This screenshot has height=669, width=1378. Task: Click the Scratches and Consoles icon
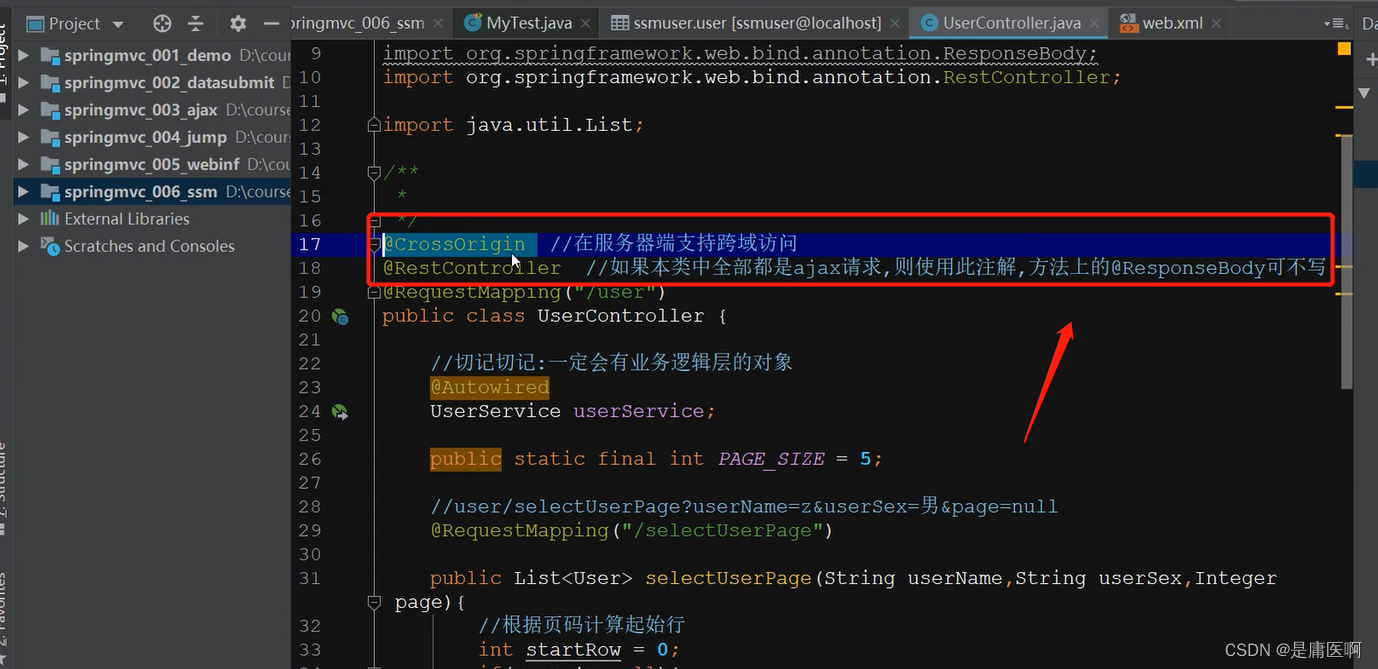[50, 246]
